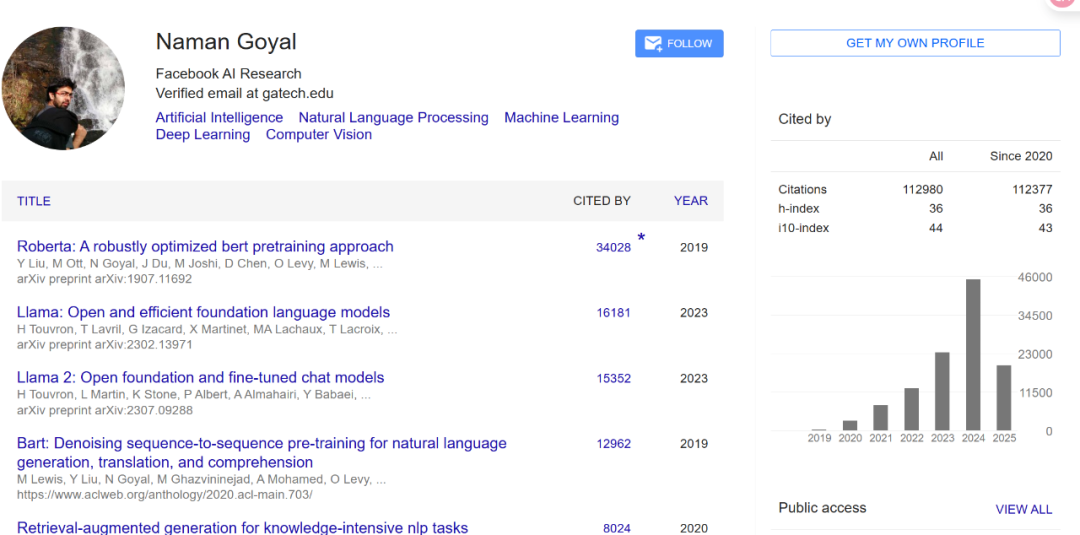View 12962 citations for Bart paper
The width and height of the screenshot is (1080, 535).
coord(613,443)
